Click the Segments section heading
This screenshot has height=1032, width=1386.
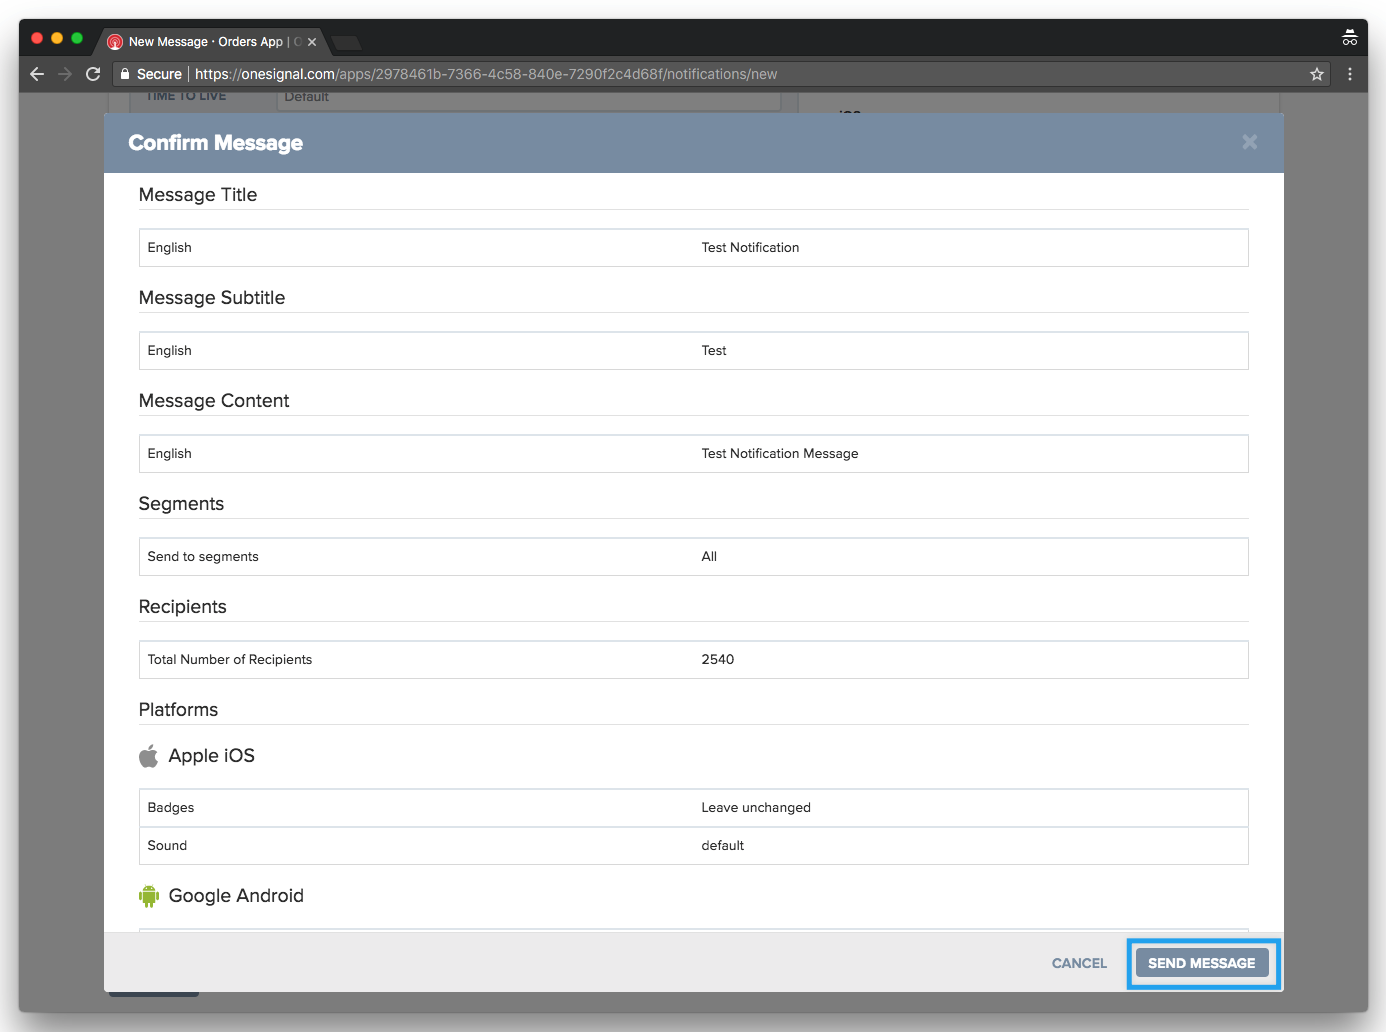[x=181, y=504]
